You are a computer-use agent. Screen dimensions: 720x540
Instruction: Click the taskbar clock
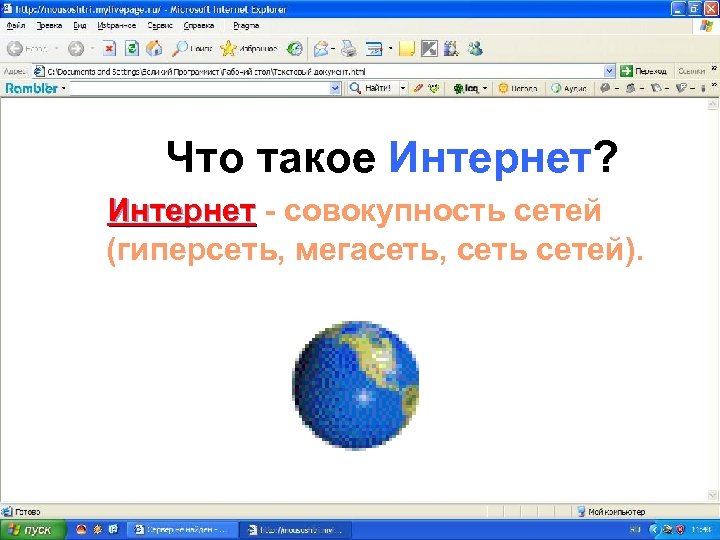click(701, 530)
